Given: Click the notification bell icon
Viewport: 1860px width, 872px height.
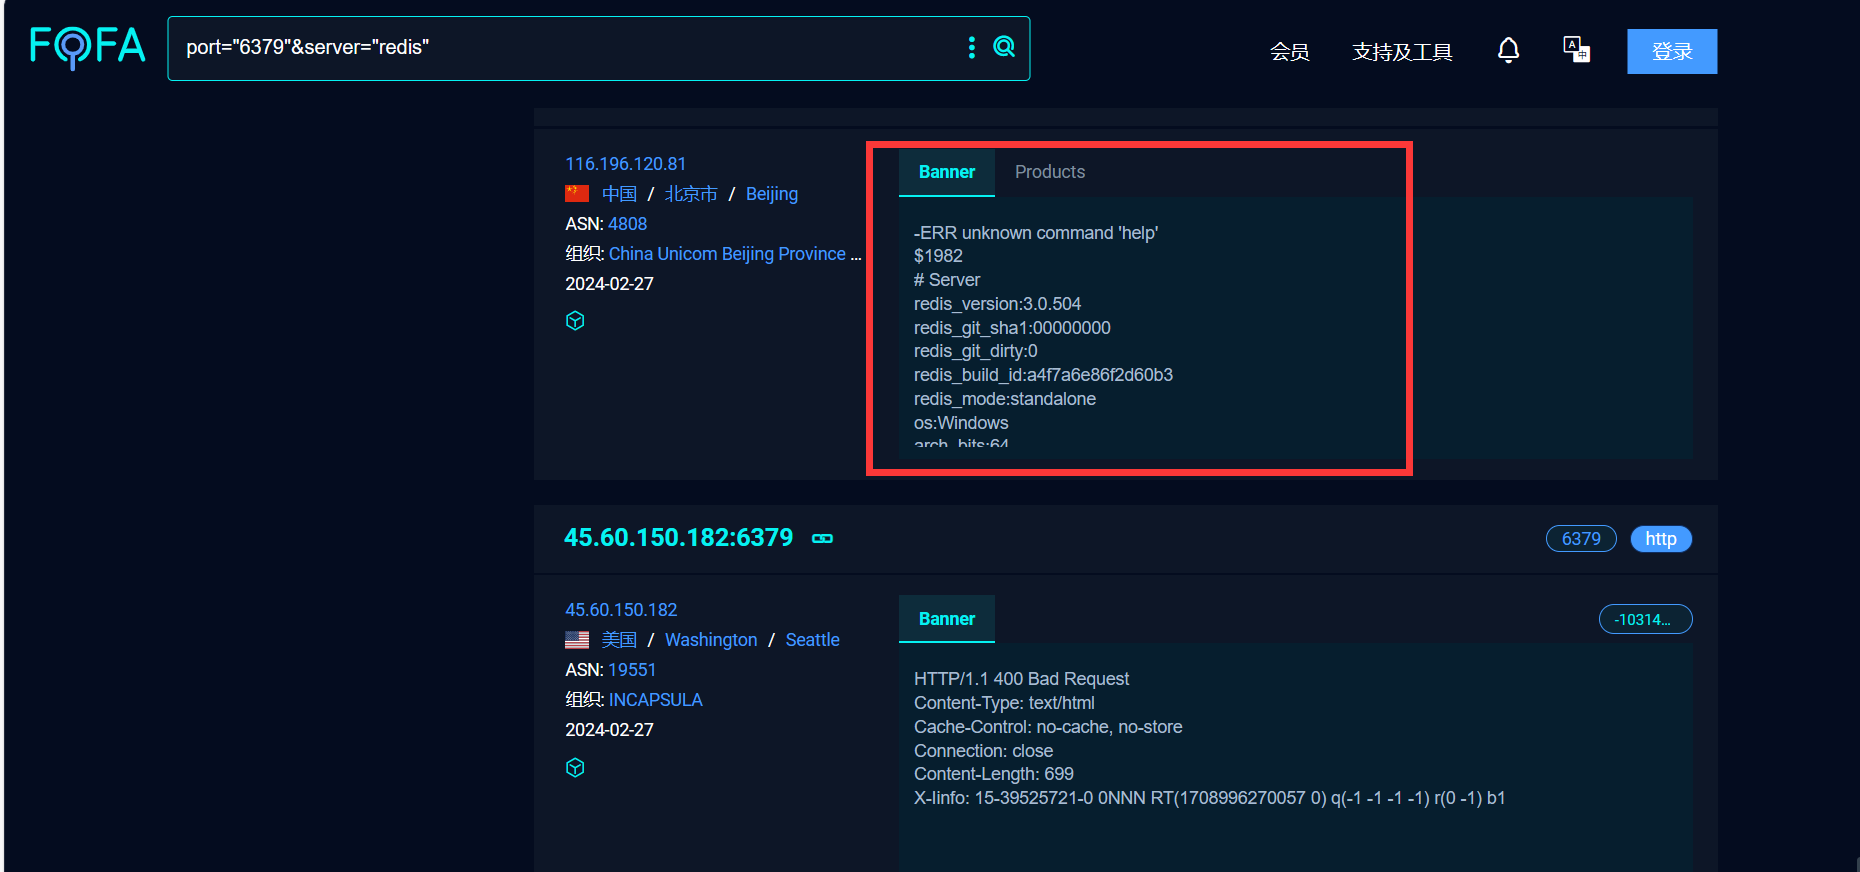Looking at the screenshot, I should [1508, 50].
